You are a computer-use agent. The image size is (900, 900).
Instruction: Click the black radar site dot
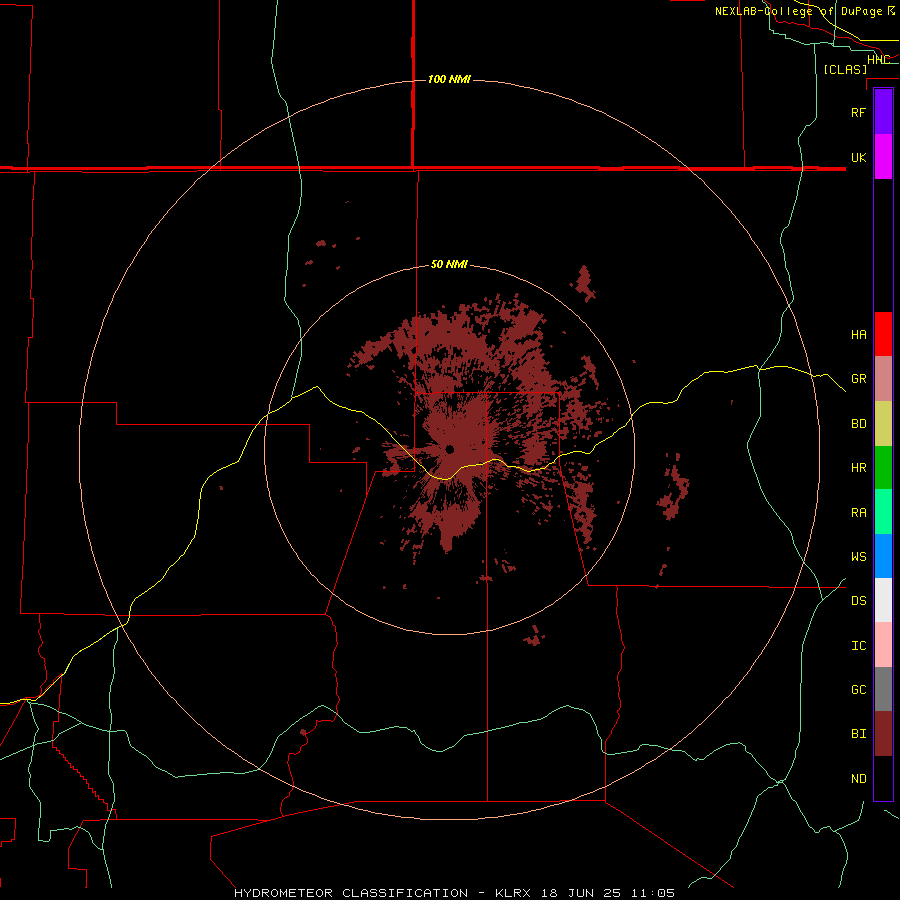tap(449, 449)
